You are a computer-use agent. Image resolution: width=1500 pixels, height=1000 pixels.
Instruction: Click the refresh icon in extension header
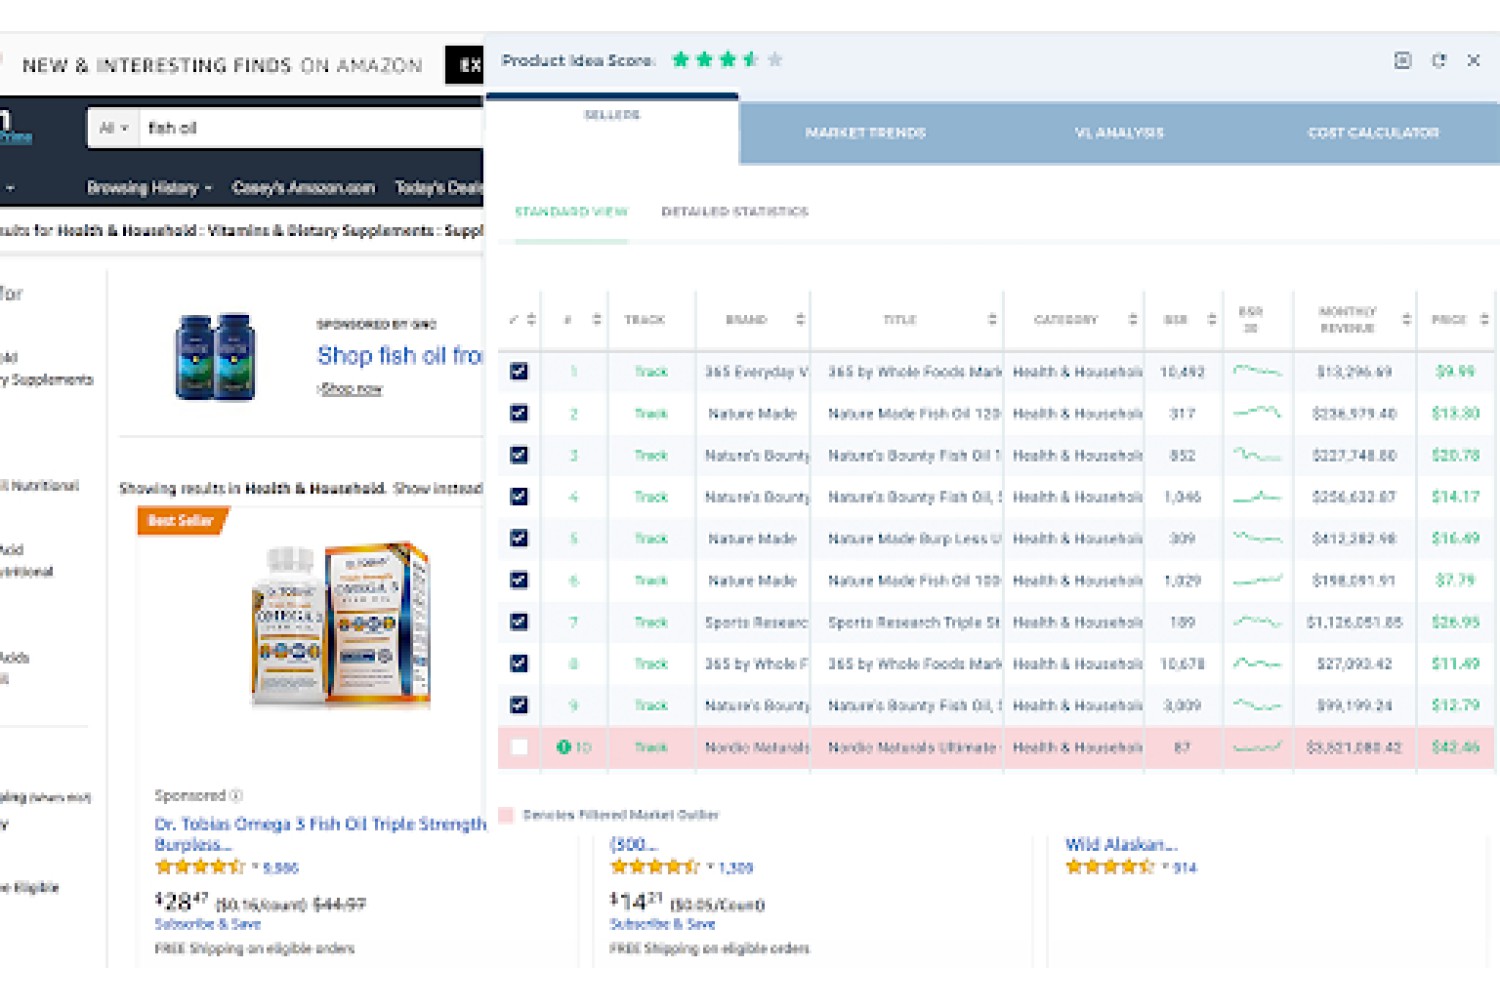[x=1438, y=61]
